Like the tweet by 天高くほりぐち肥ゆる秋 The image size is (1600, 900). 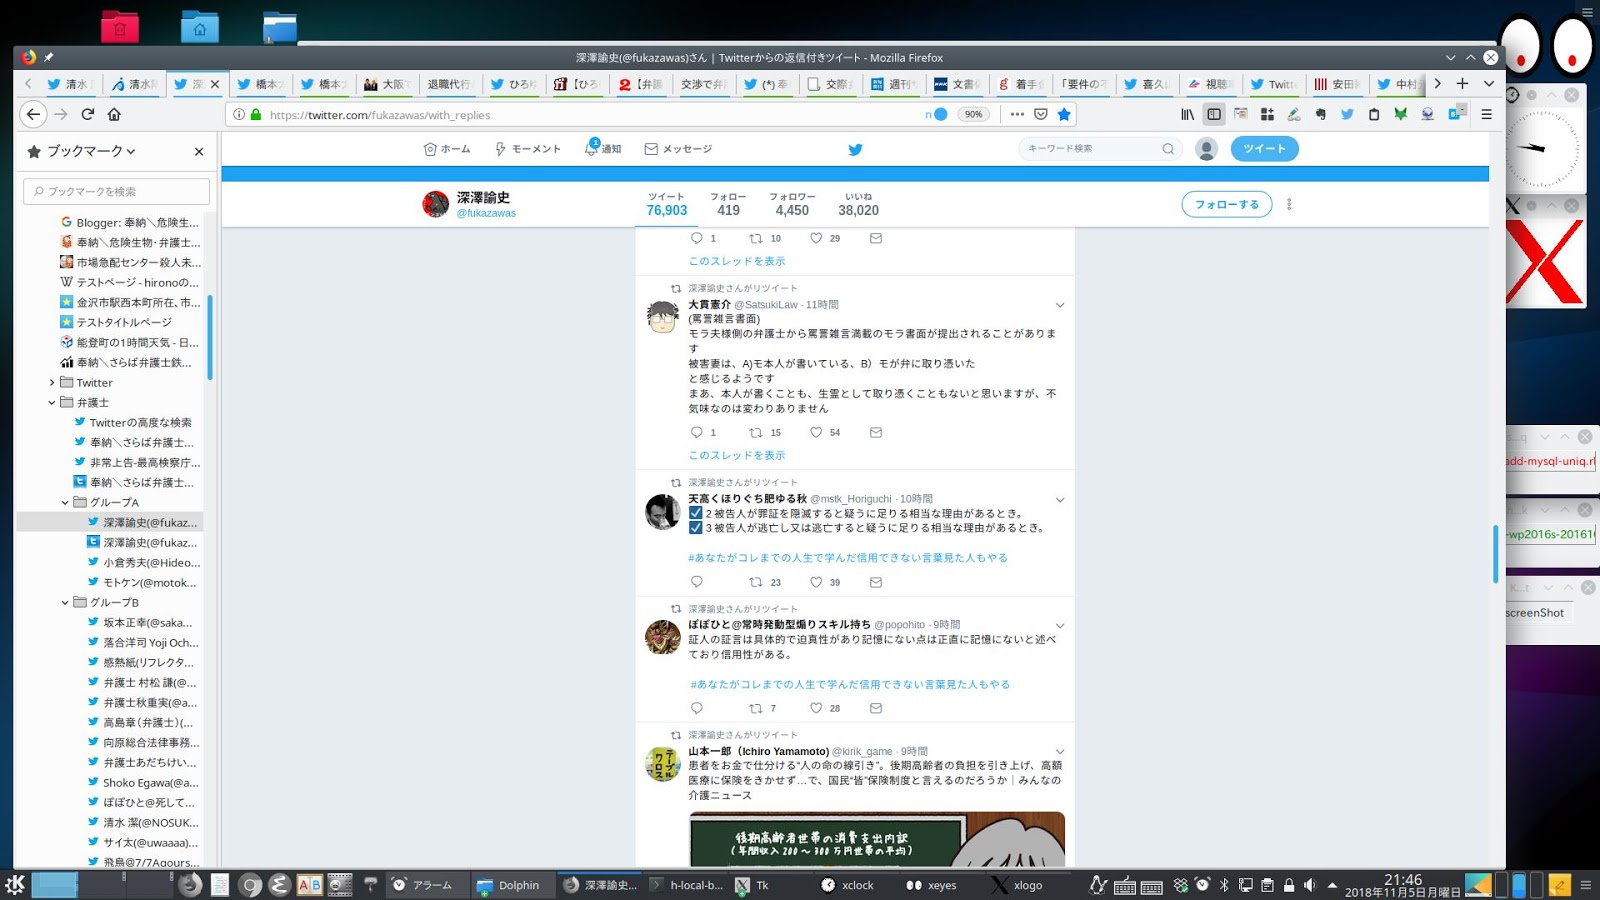tap(816, 582)
